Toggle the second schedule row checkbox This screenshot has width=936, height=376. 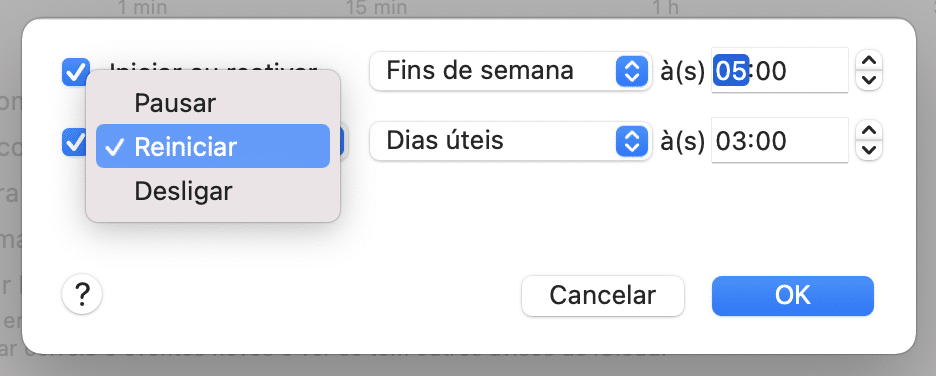[x=74, y=142]
